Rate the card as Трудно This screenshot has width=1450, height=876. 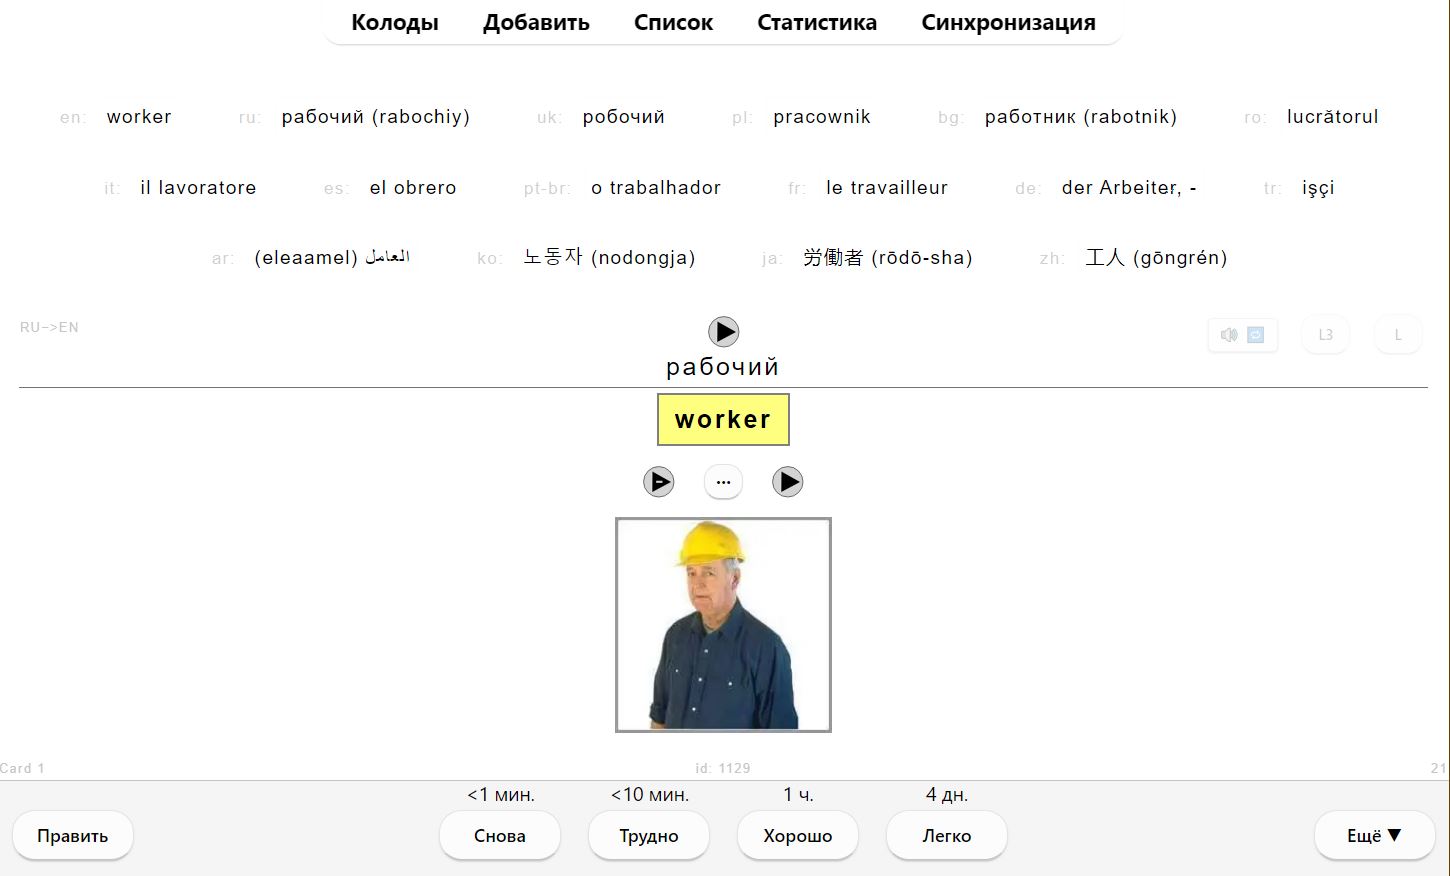pyautogui.click(x=648, y=835)
